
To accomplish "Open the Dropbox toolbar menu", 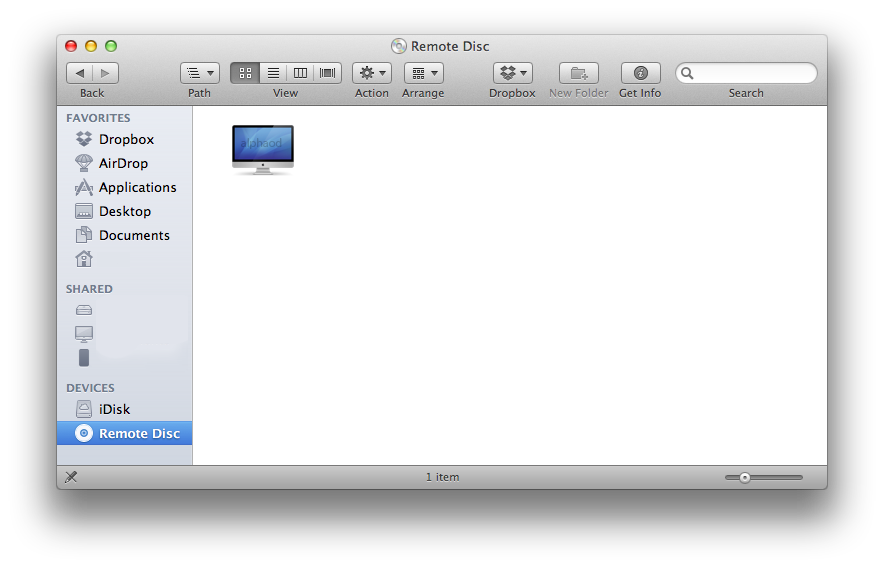I will click(x=513, y=73).
